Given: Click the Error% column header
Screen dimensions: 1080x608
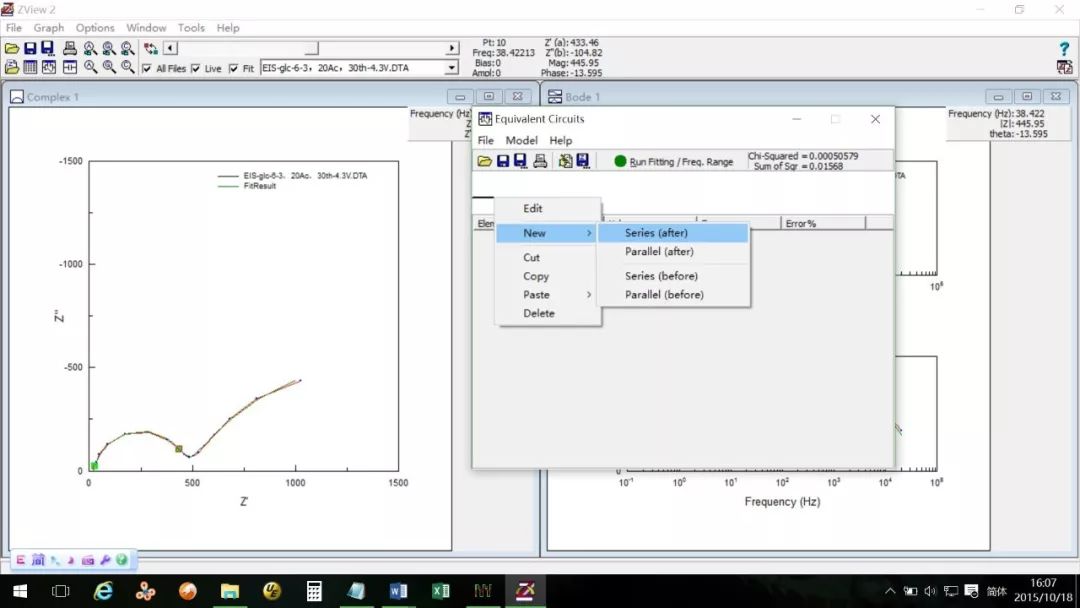Looking at the screenshot, I should click(823, 224).
